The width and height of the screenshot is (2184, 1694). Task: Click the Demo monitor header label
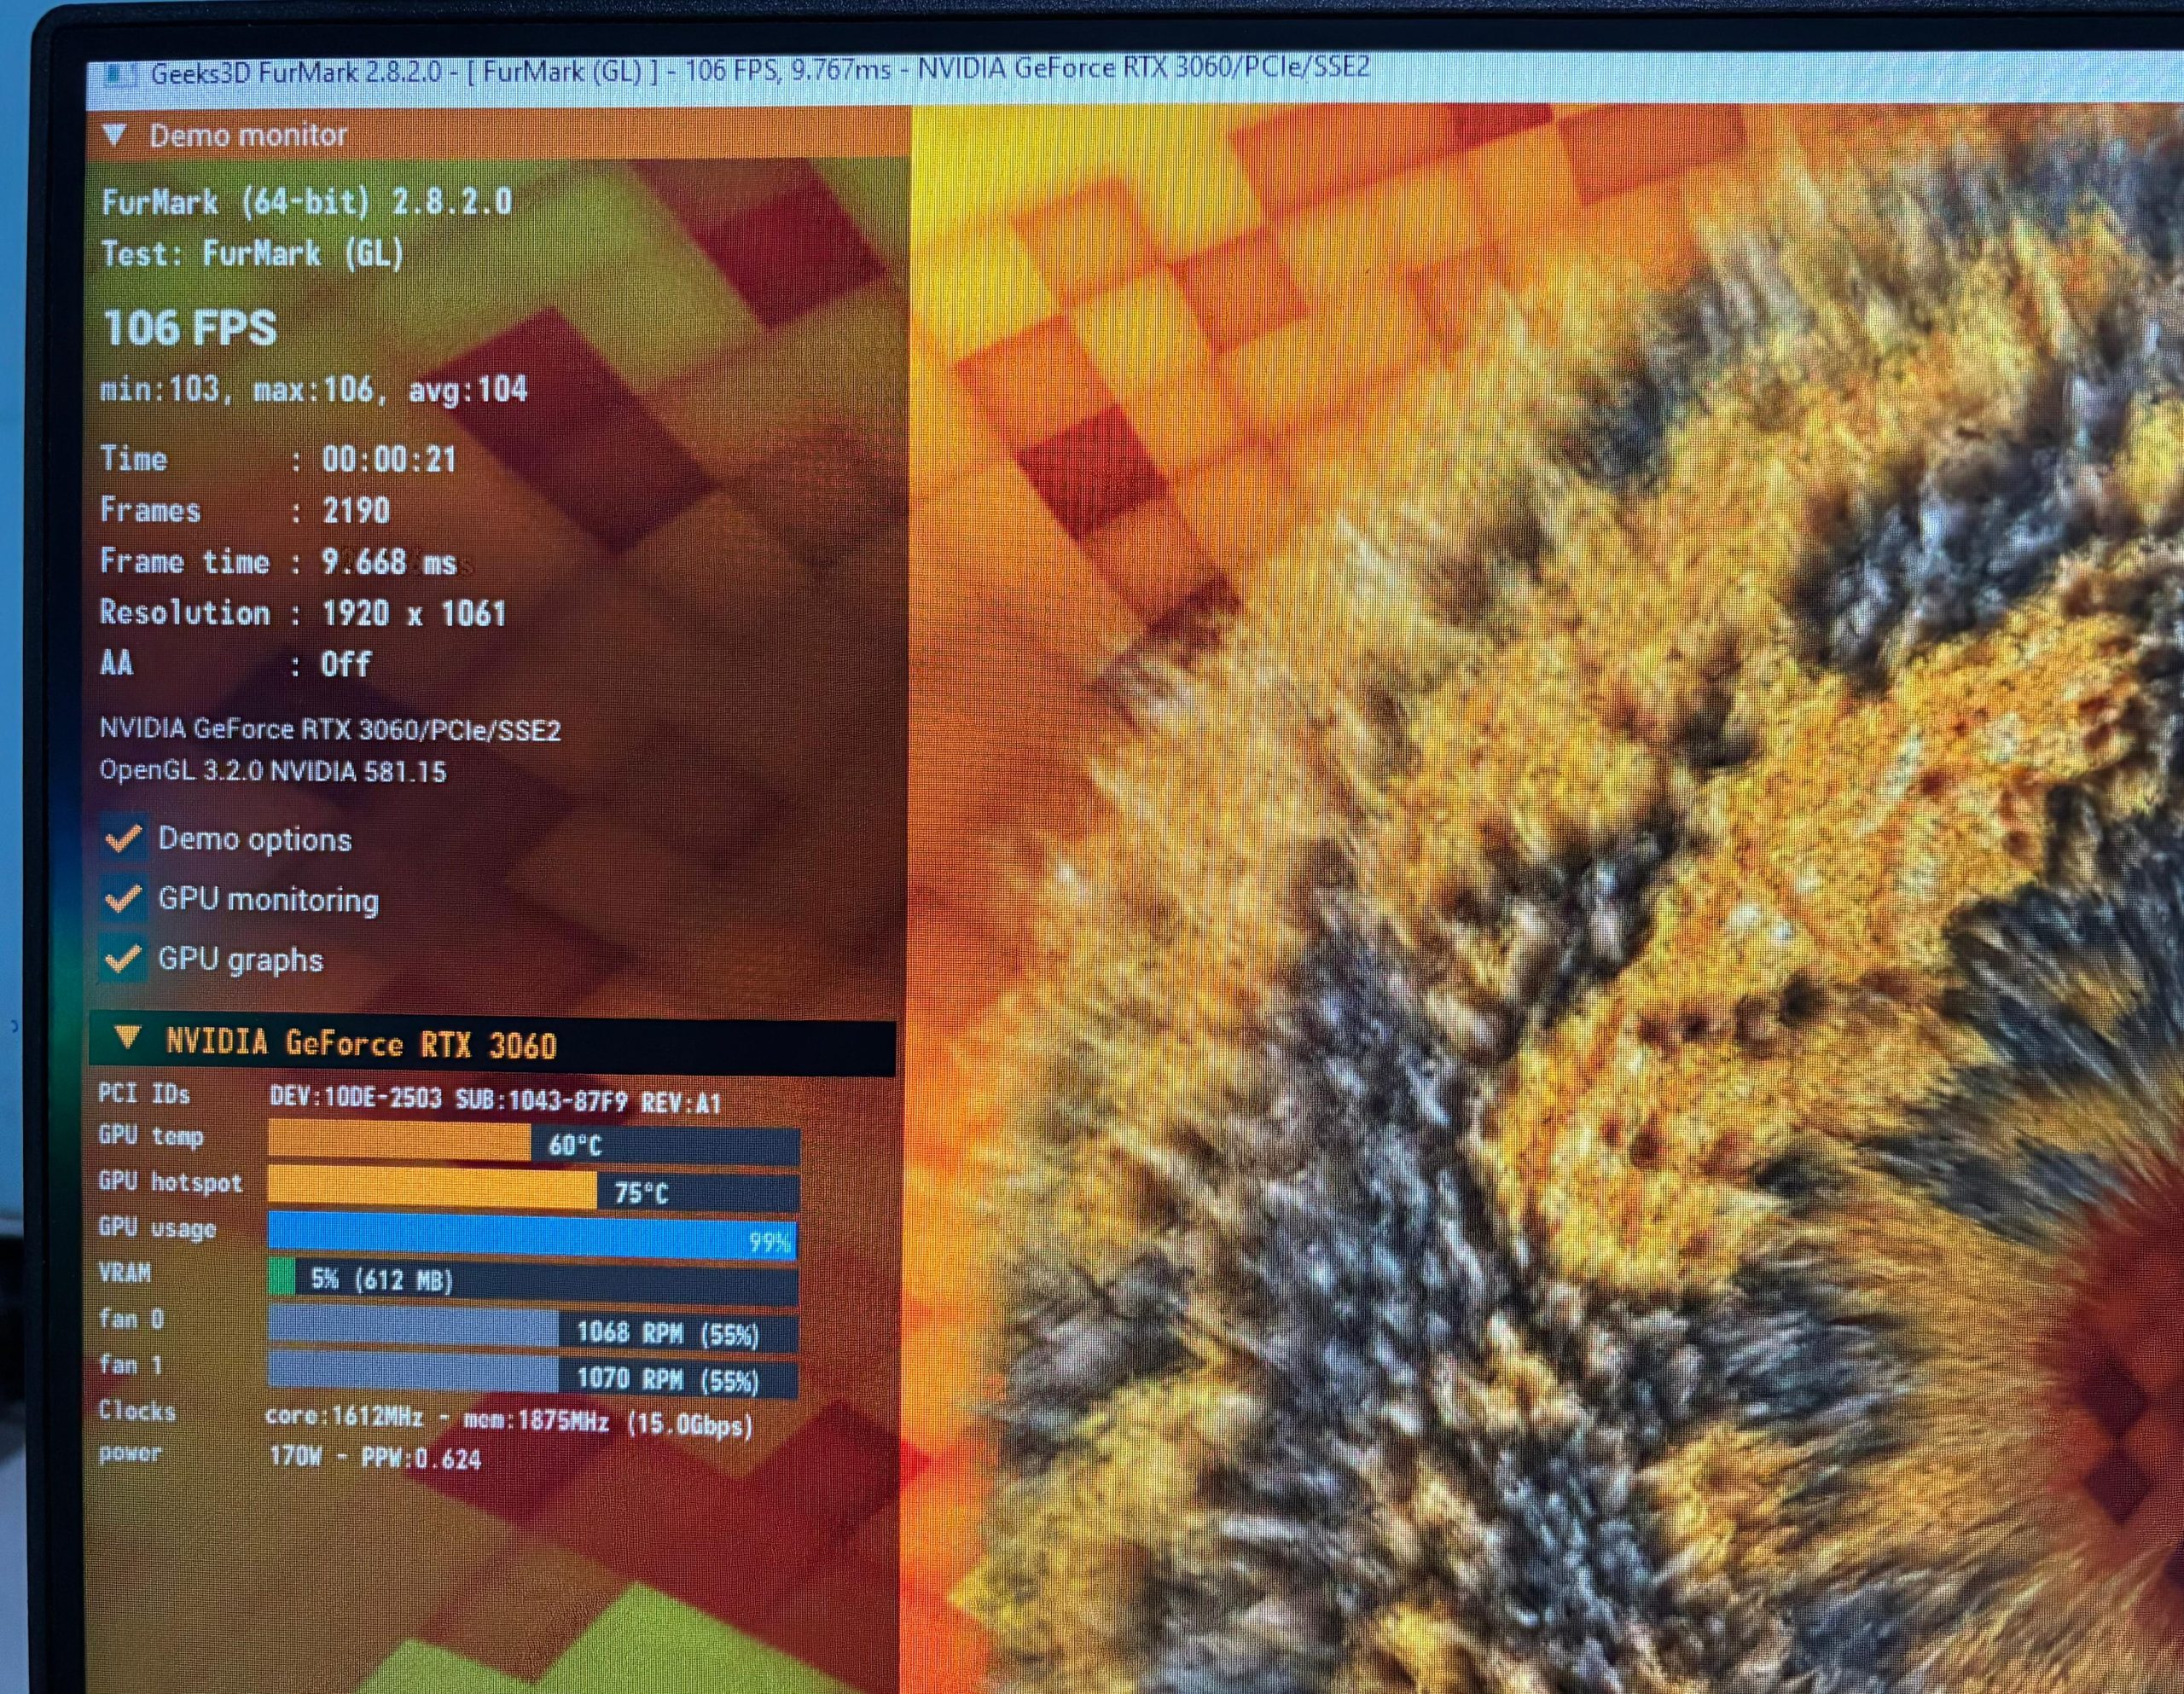tap(248, 135)
